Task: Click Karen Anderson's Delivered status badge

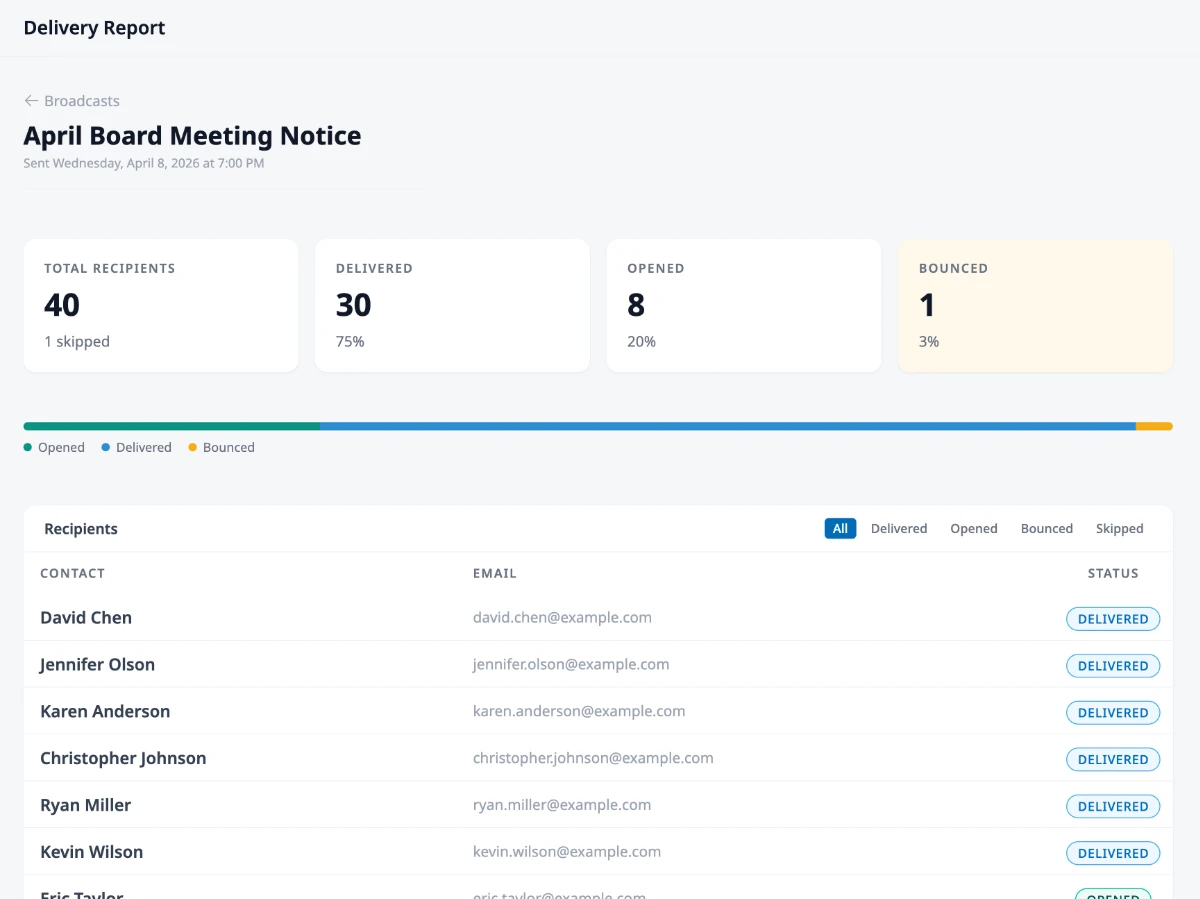Action: [x=1113, y=713]
